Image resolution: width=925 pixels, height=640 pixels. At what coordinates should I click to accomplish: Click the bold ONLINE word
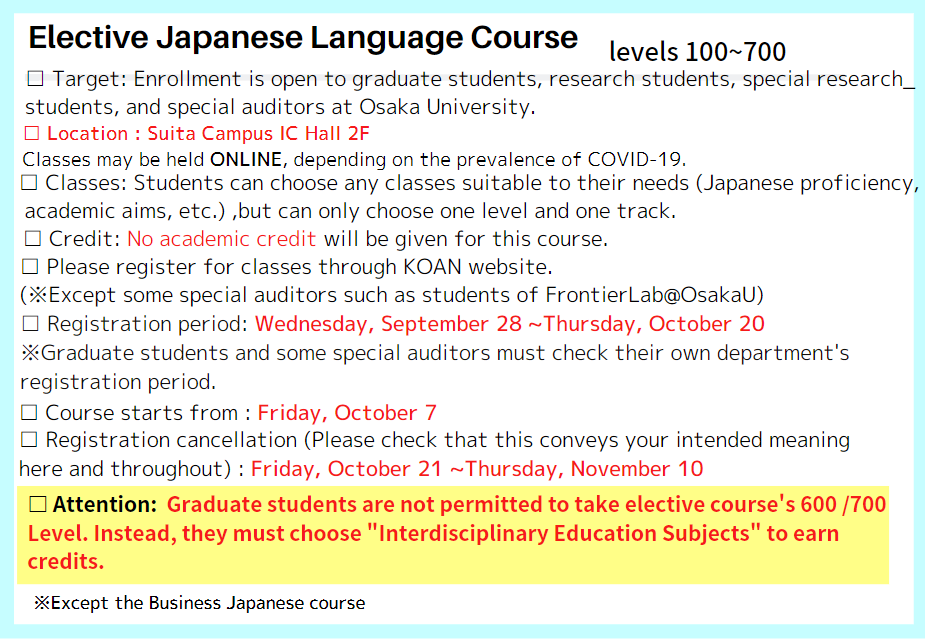246,159
